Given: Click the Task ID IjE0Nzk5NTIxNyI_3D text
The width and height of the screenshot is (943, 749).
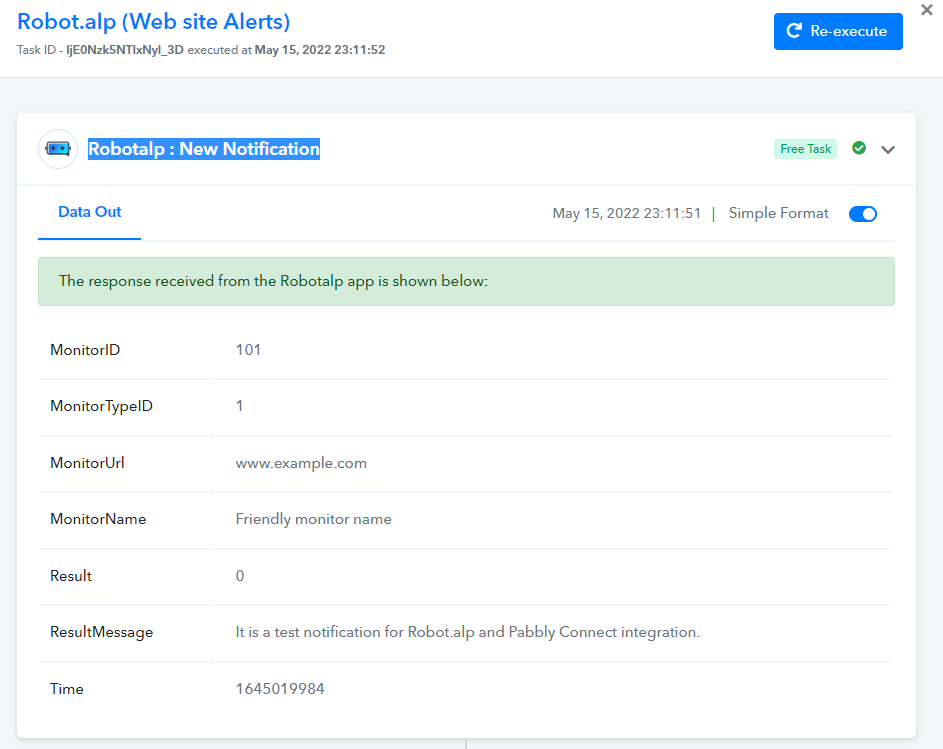Looking at the screenshot, I should tap(100, 50).
